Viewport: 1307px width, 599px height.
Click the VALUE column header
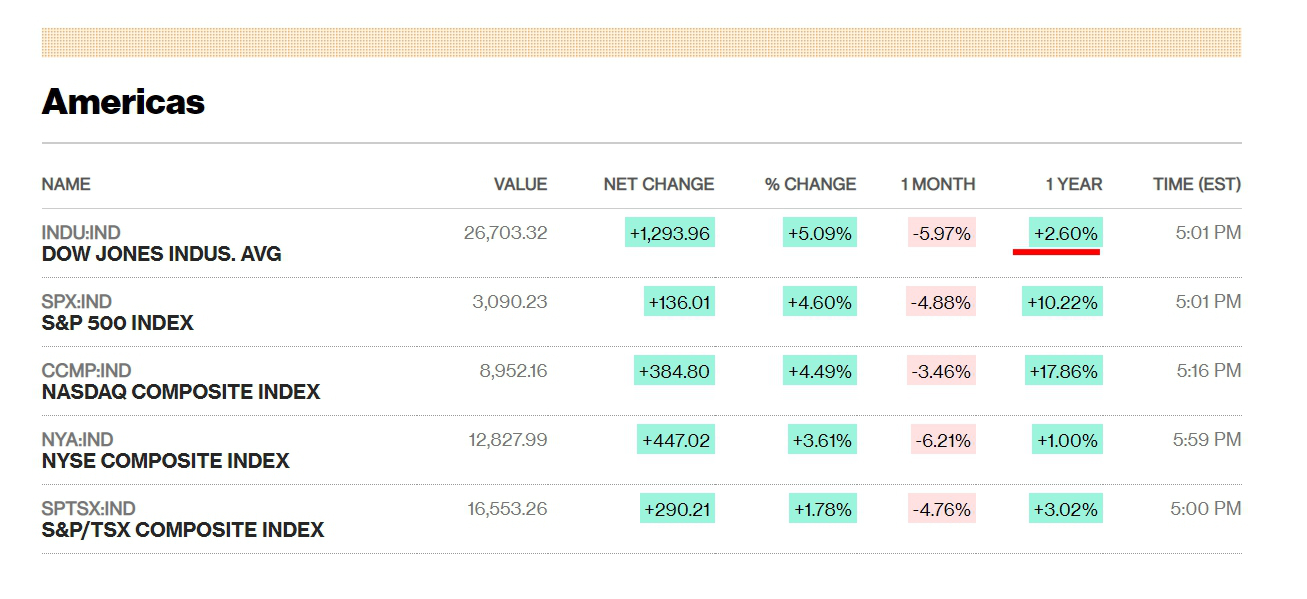521,184
